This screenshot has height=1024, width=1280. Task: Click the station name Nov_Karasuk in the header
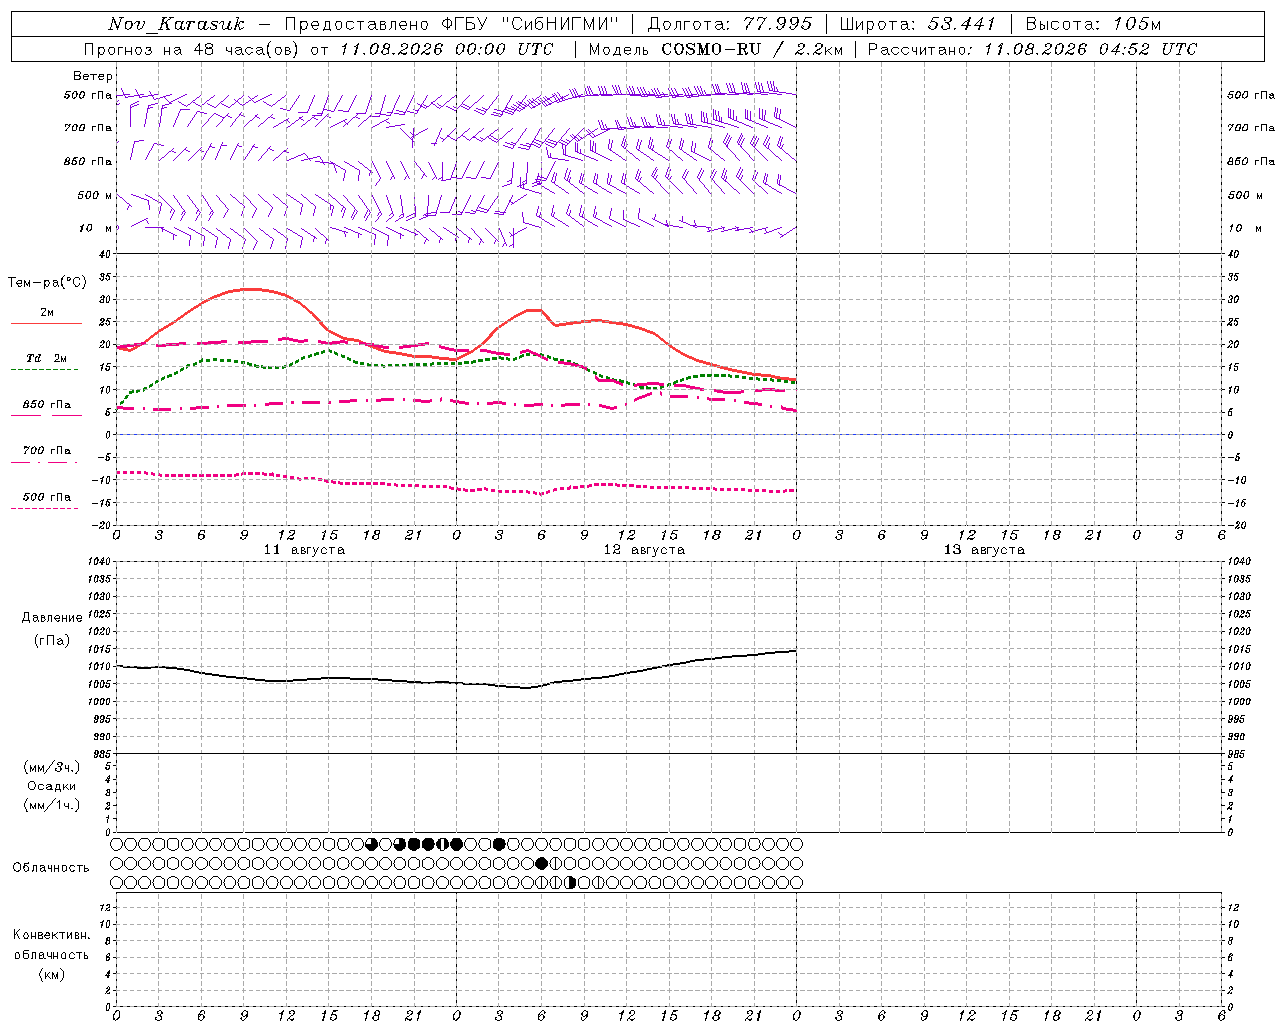[x=176, y=24]
